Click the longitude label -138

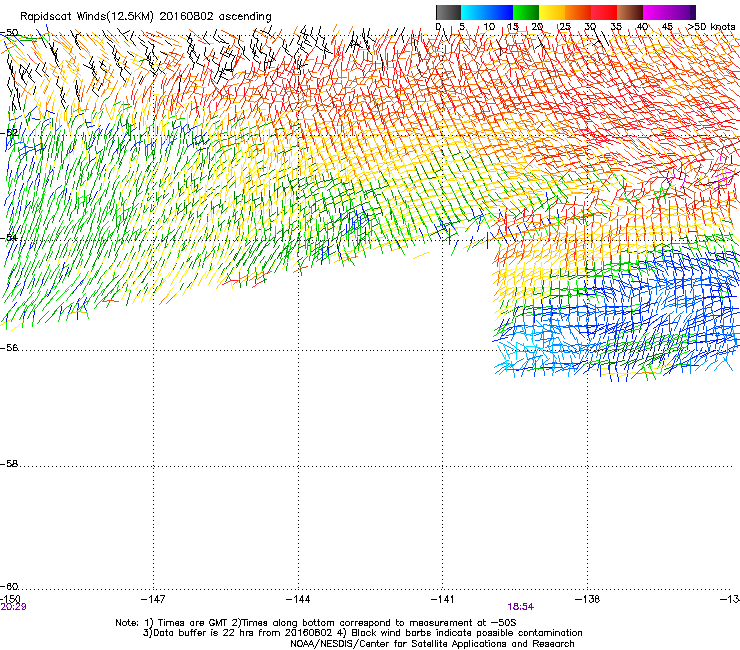pyautogui.click(x=588, y=599)
